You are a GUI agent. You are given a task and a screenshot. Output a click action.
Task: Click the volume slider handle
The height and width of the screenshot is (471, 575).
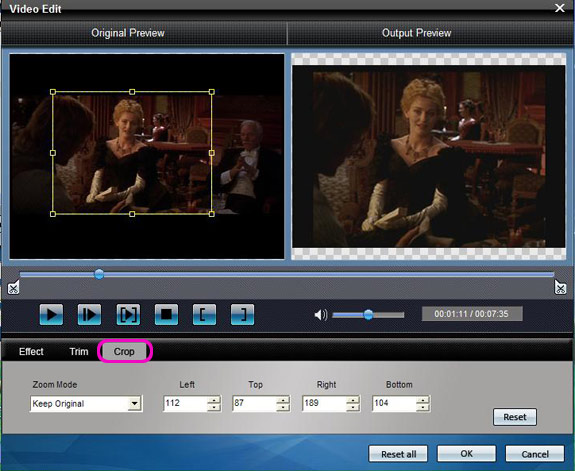(x=369, y=314)
